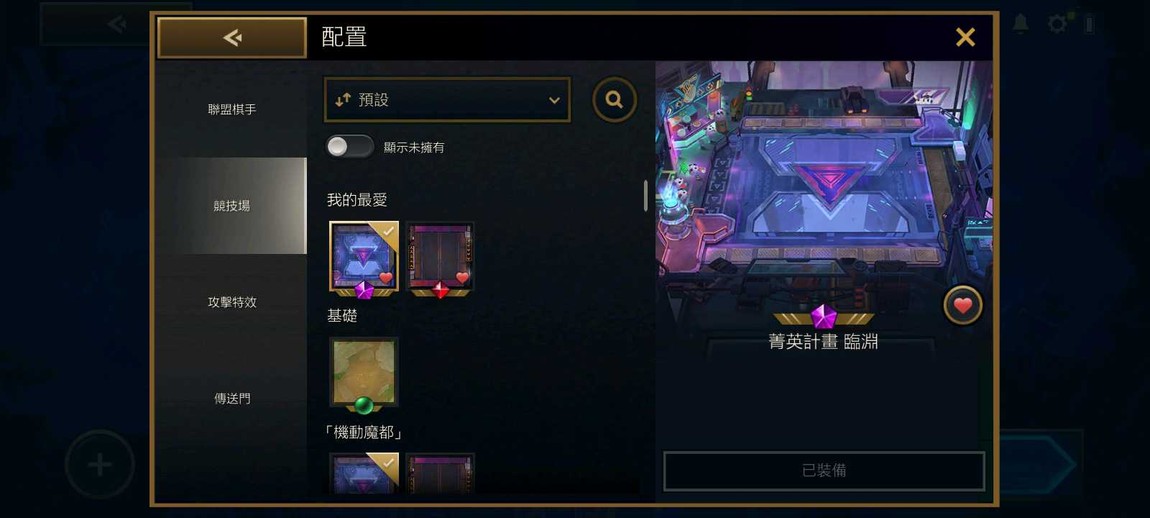Click heart on red favorite arena thumbnail

(462, 277)
